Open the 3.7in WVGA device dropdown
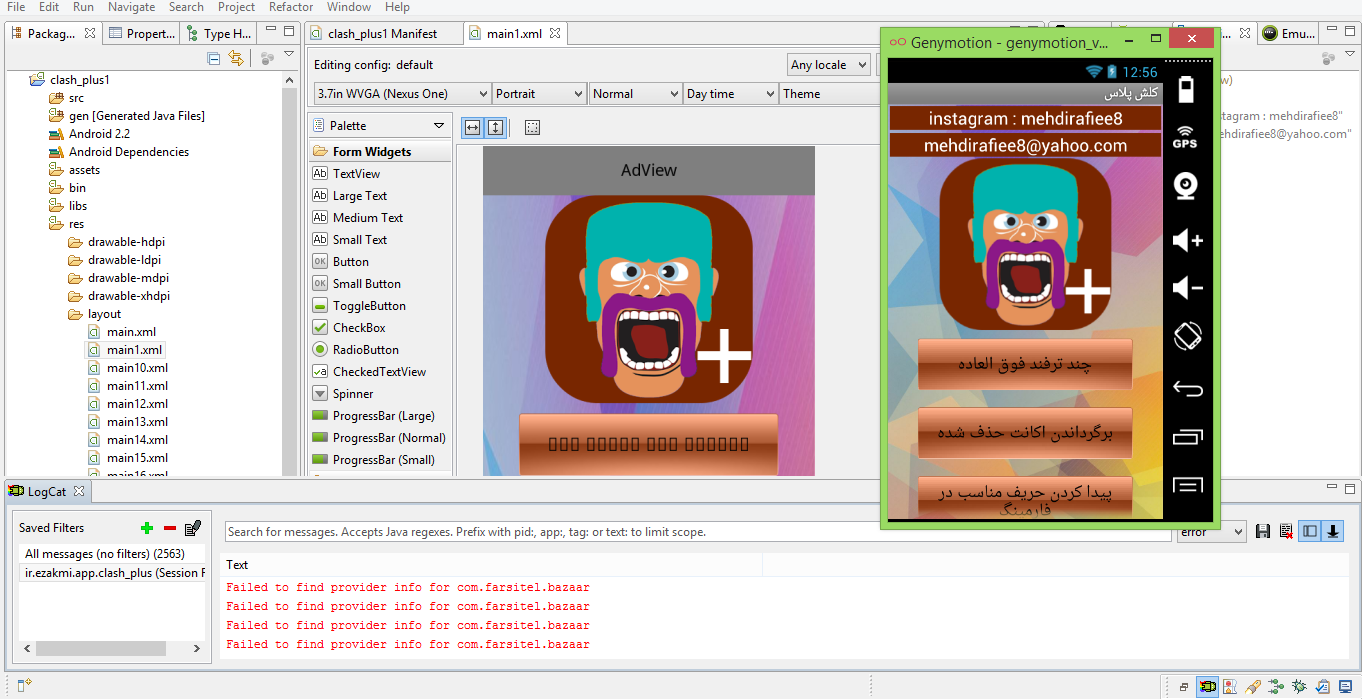This screenshot has height=699, width=1362. (x=401, y=94)
